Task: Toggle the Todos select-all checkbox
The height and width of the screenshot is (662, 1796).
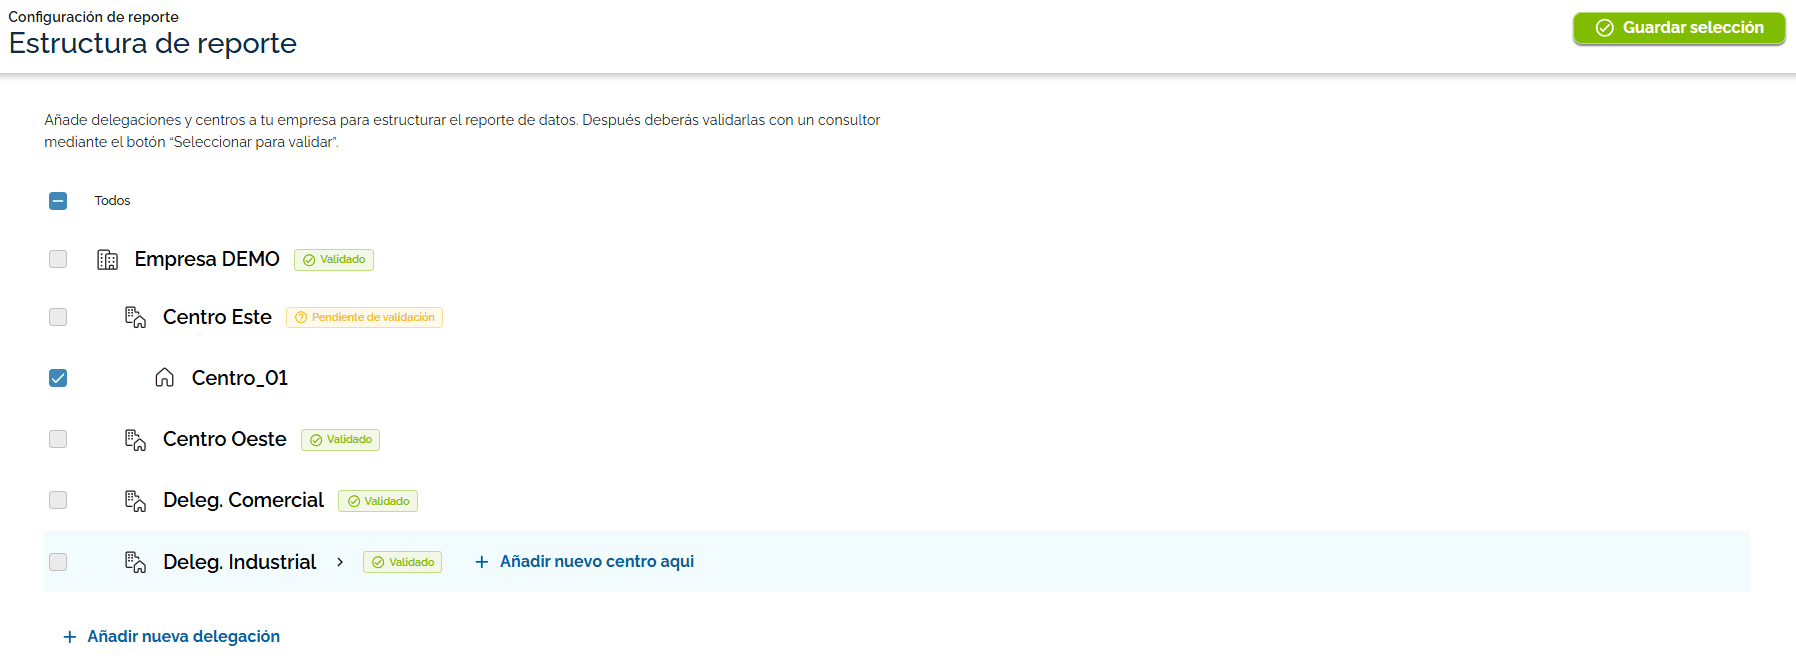Action: pyautogui.click(x=58, y=201)
